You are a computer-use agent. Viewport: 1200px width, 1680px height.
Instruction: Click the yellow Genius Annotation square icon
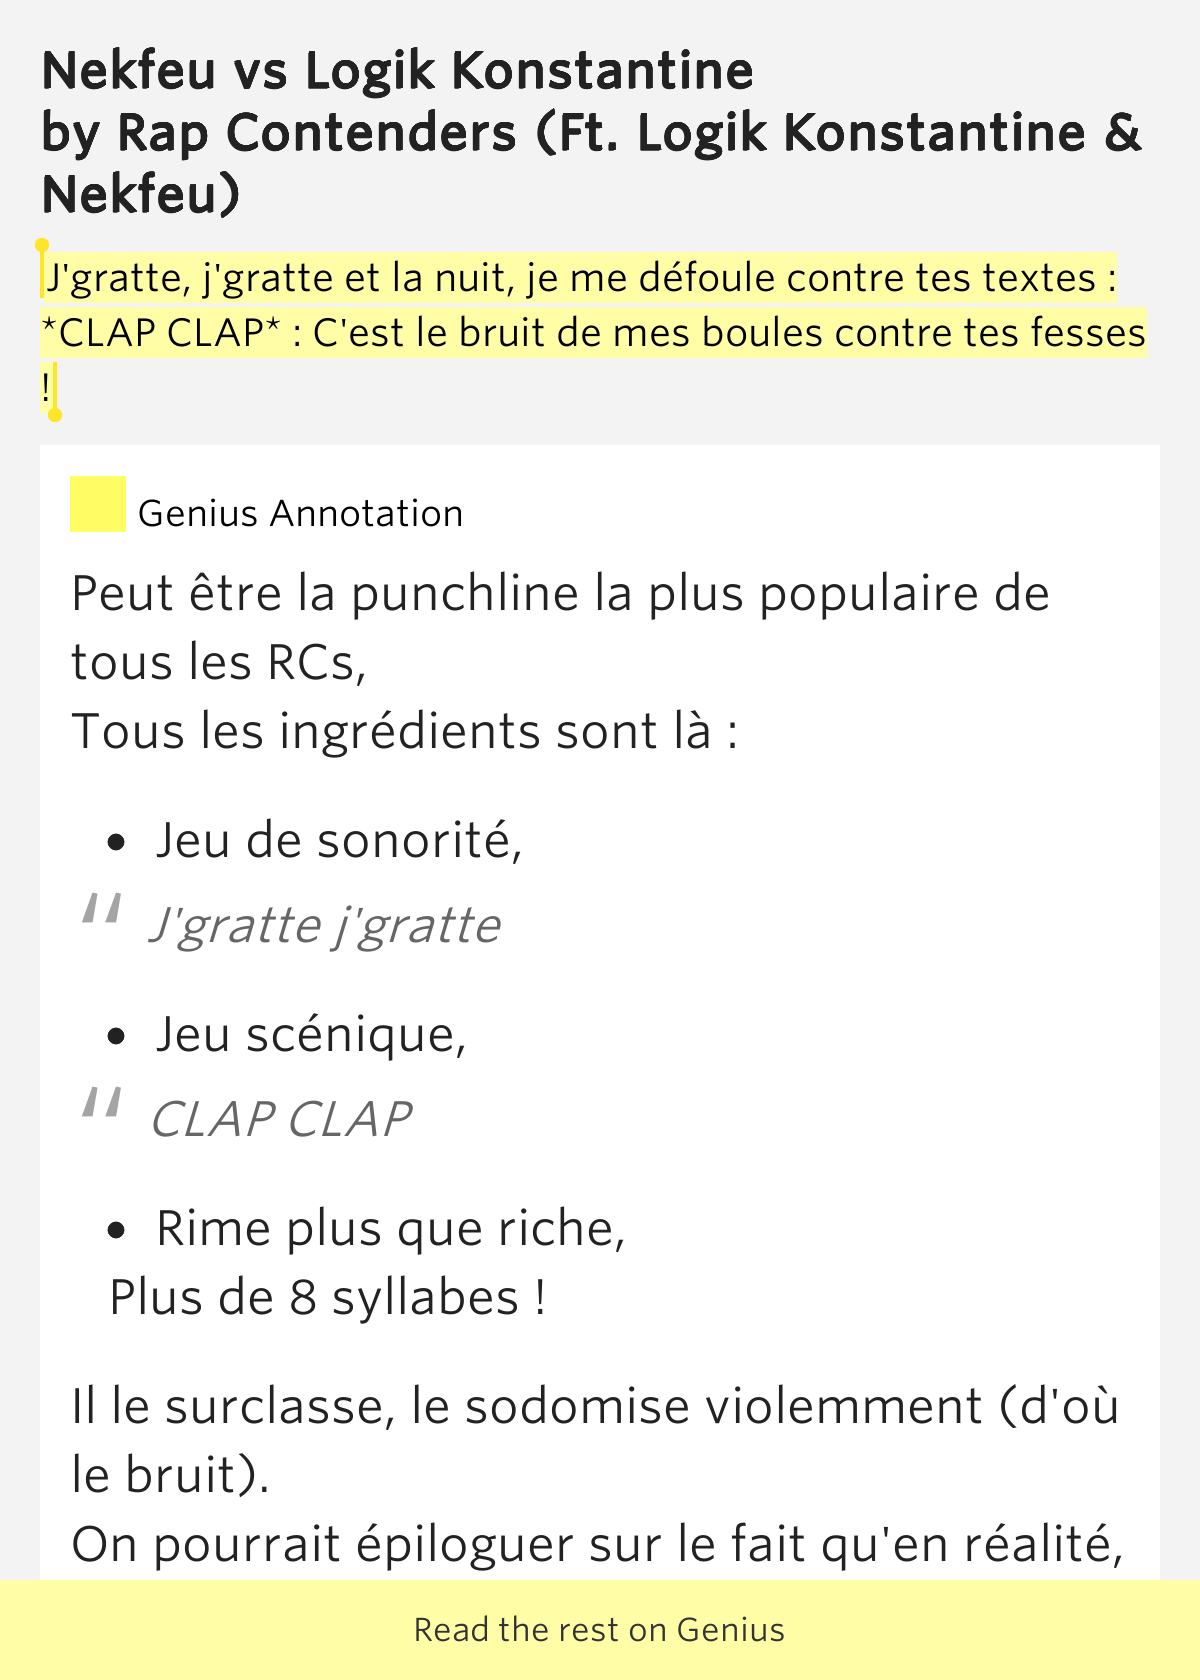coord(97,504)
